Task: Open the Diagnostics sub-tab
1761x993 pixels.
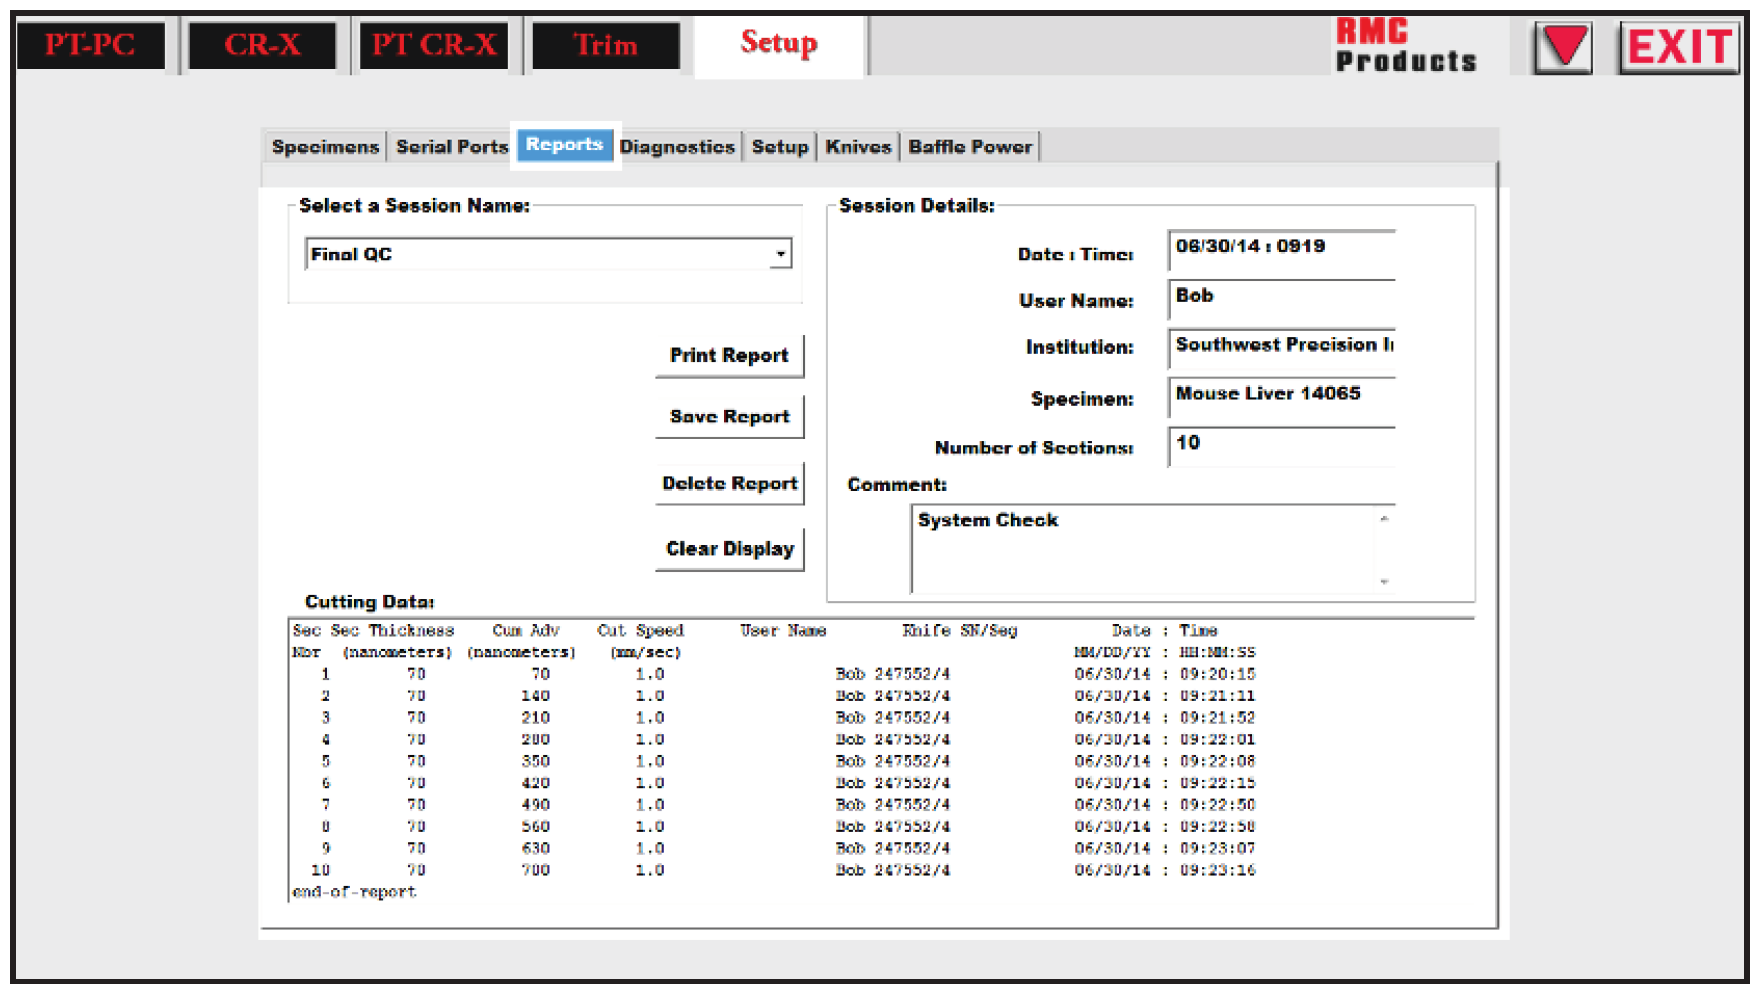Action: pos(677,147)
